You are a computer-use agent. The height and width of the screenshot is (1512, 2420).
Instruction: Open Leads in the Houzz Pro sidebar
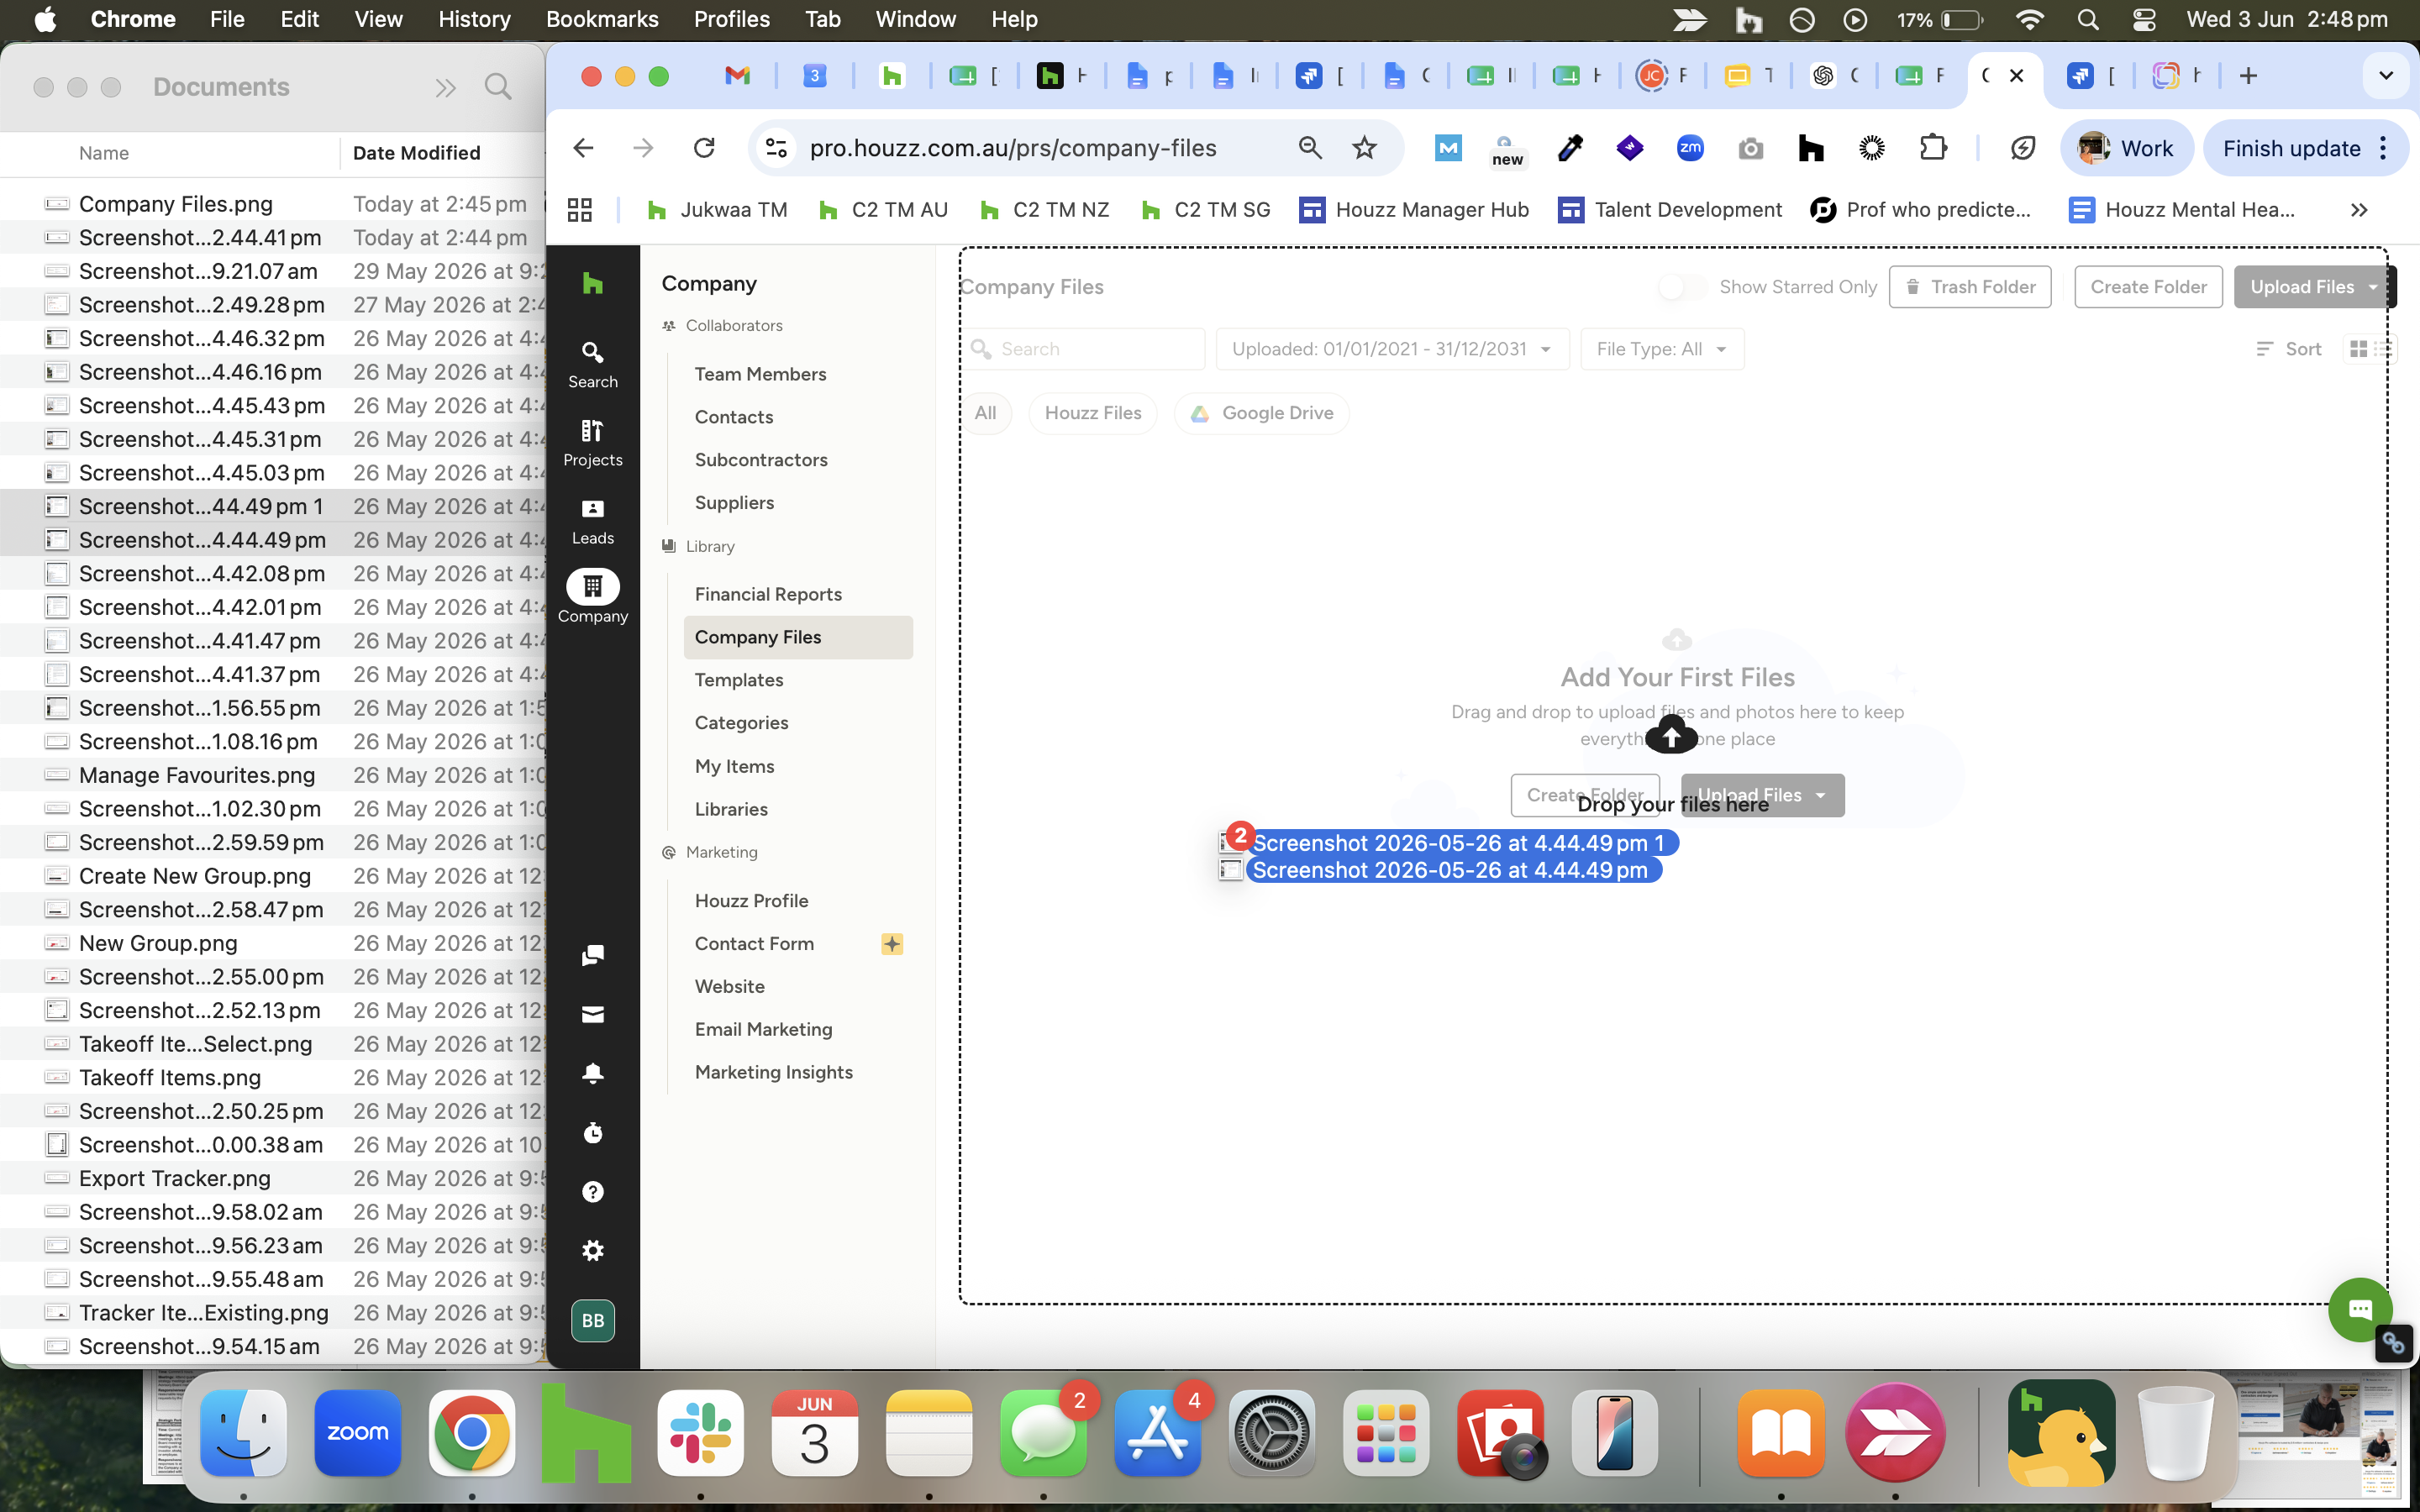[x=593, y=521]
